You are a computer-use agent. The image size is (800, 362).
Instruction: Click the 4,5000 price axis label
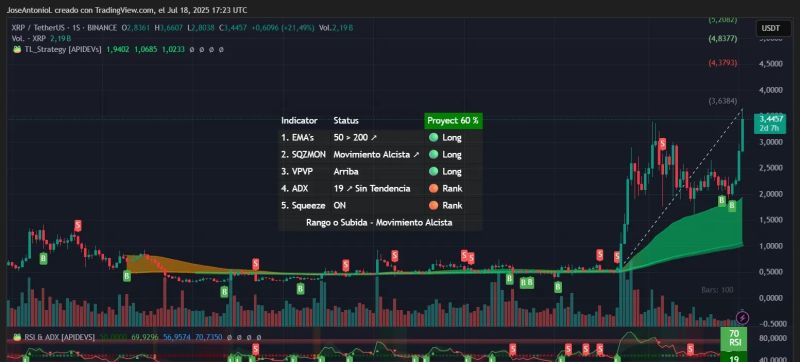point(770,64)
